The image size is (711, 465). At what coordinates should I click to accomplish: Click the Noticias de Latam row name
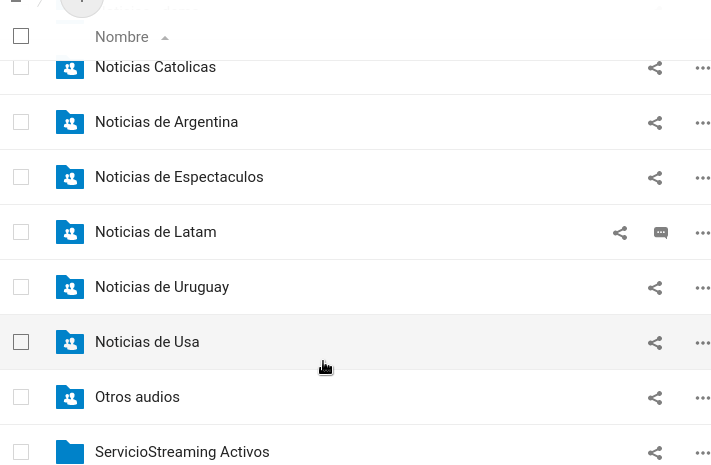click(x=155, y=232)
